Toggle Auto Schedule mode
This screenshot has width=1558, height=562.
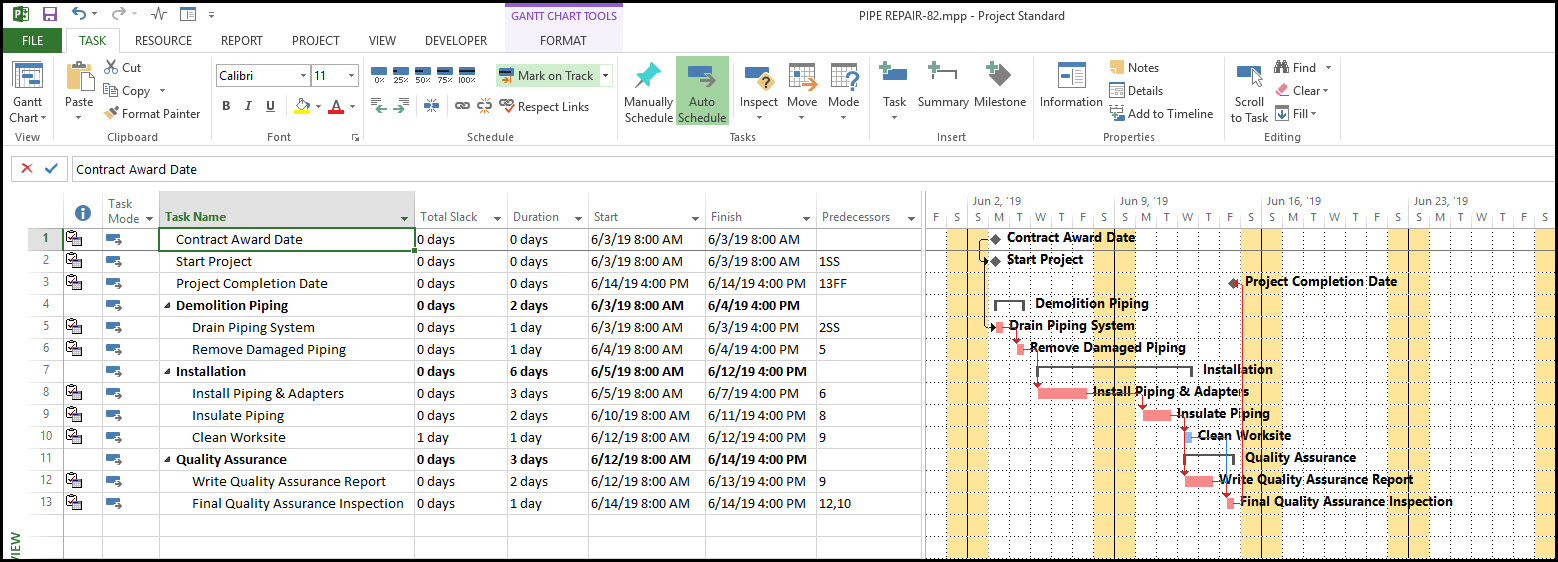tap(702, 90)
